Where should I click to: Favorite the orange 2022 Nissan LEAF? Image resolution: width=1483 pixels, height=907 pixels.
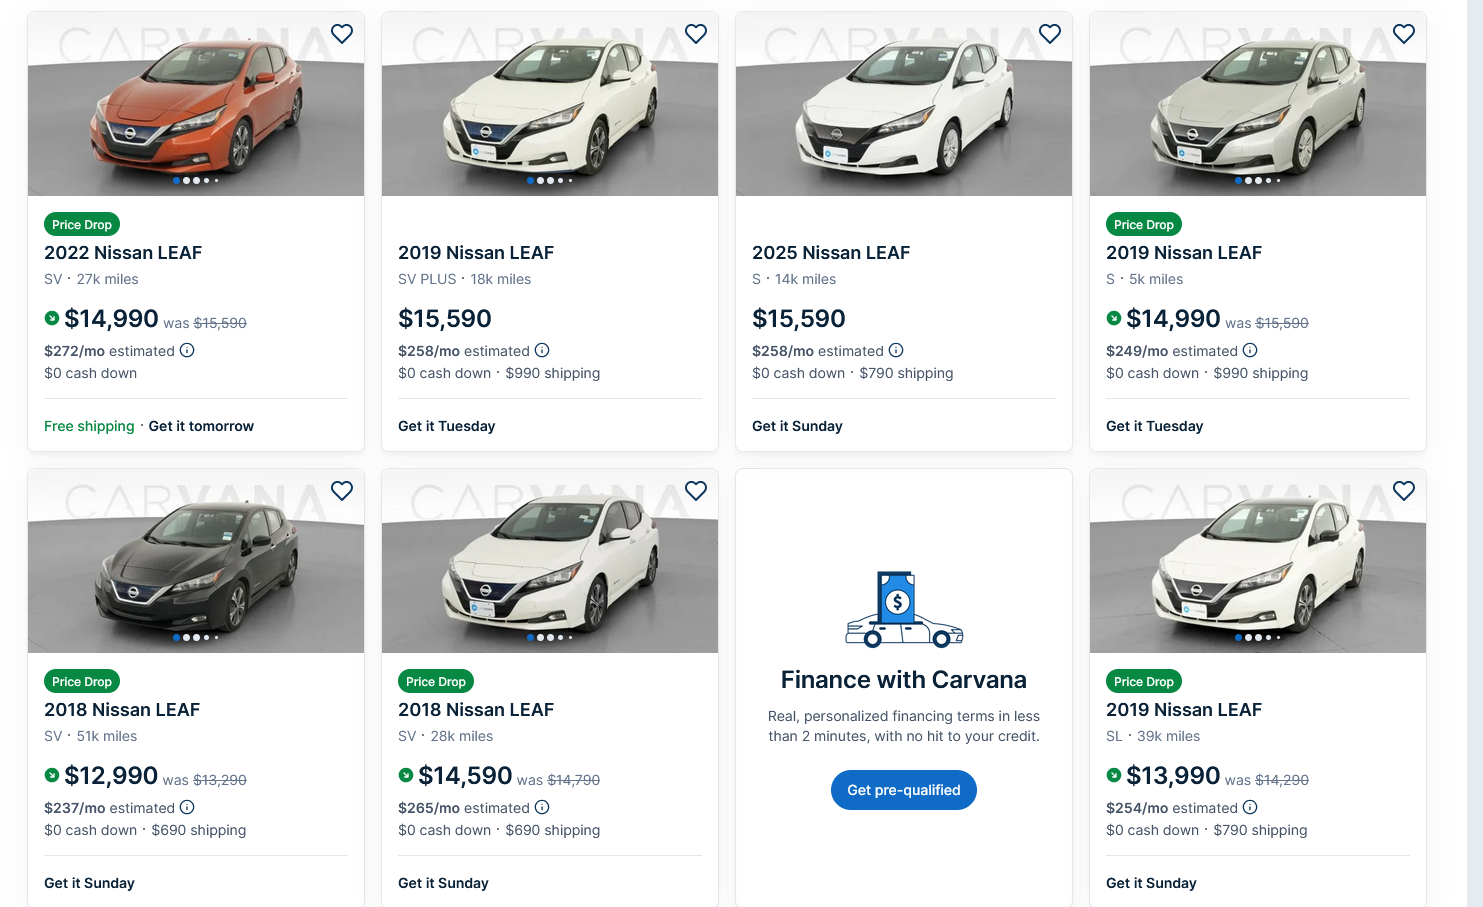tap(342, 34)
